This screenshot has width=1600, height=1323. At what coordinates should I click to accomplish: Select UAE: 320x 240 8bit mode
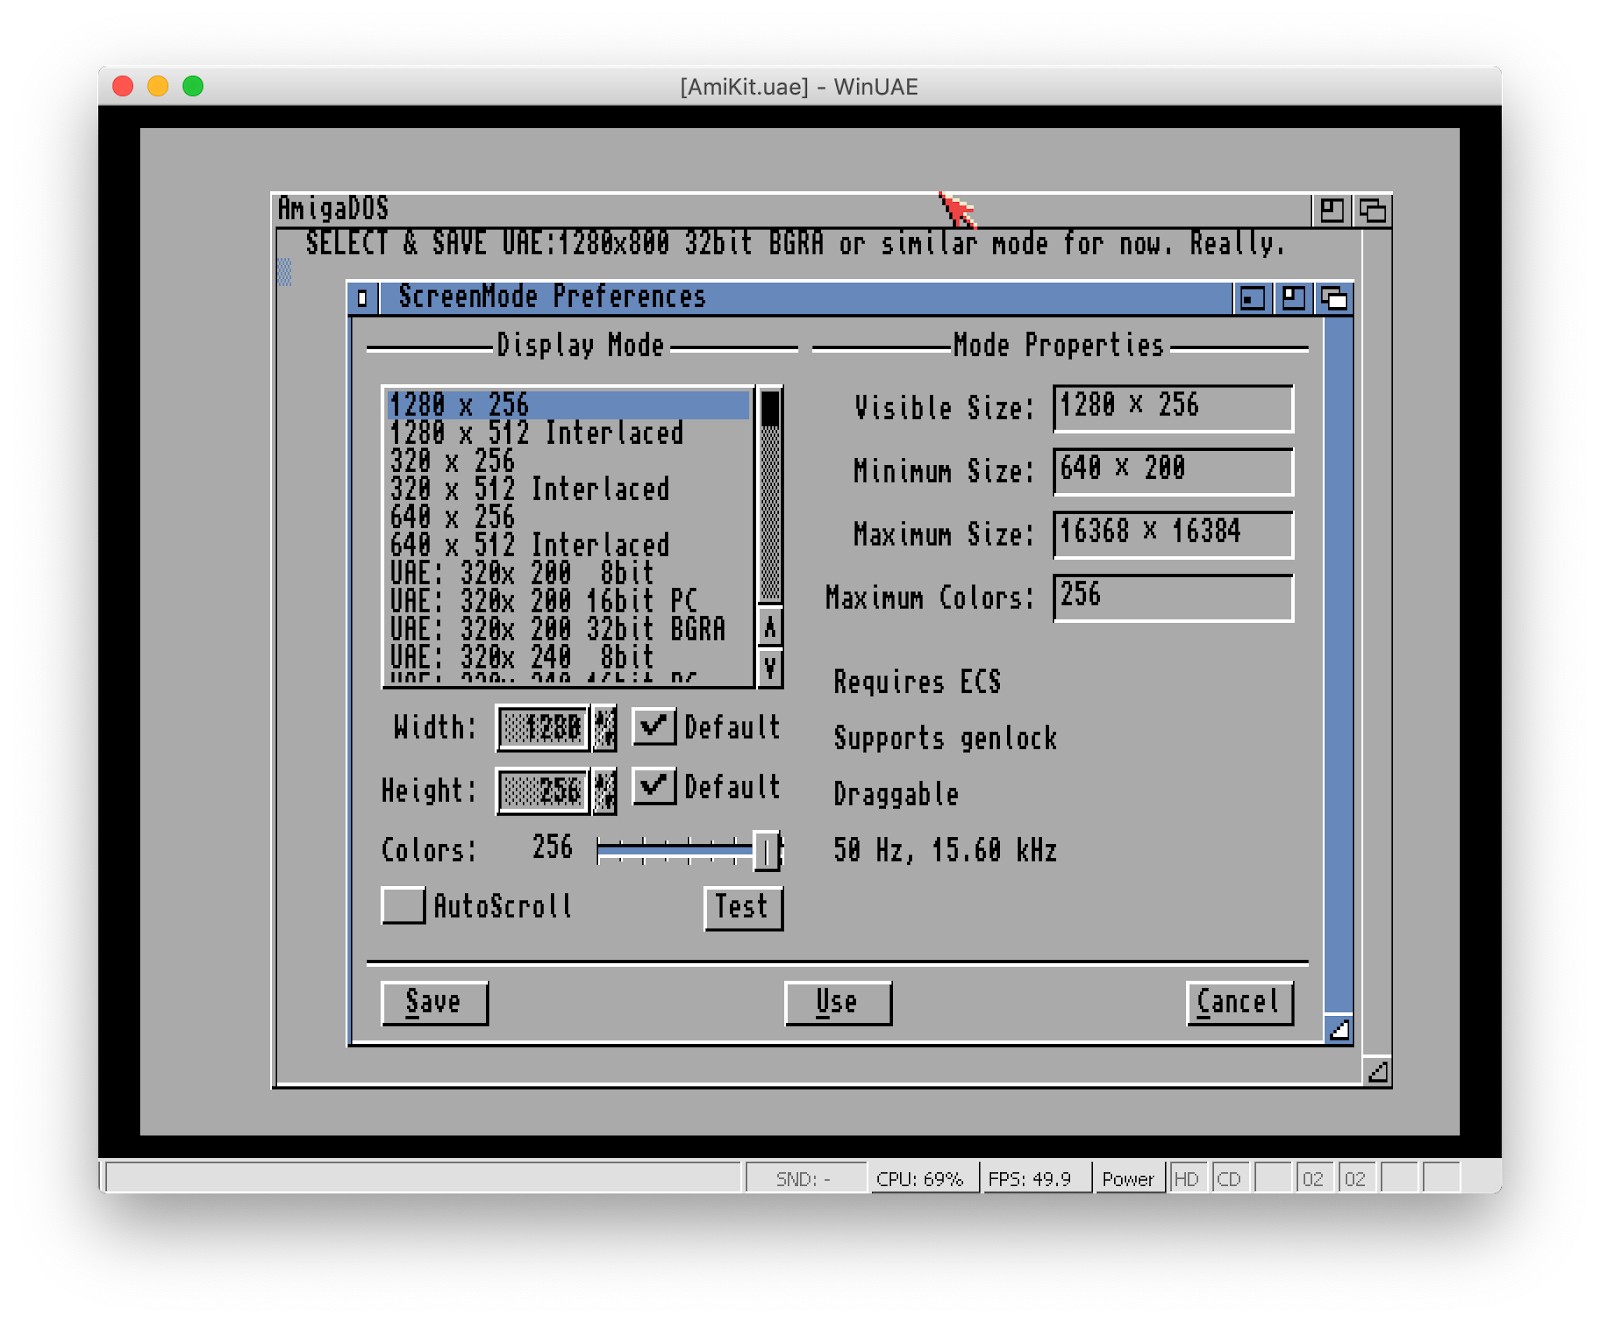click(568, 657)
